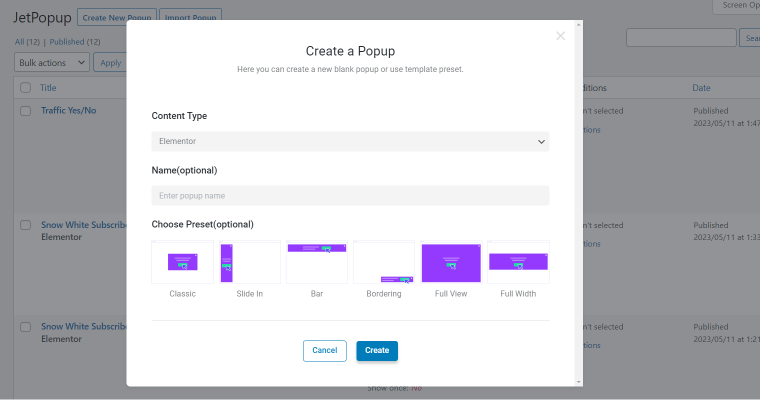The image size is (760, 400).
Task: Open the Bulk actions dropdown
Action: [52, 63]
